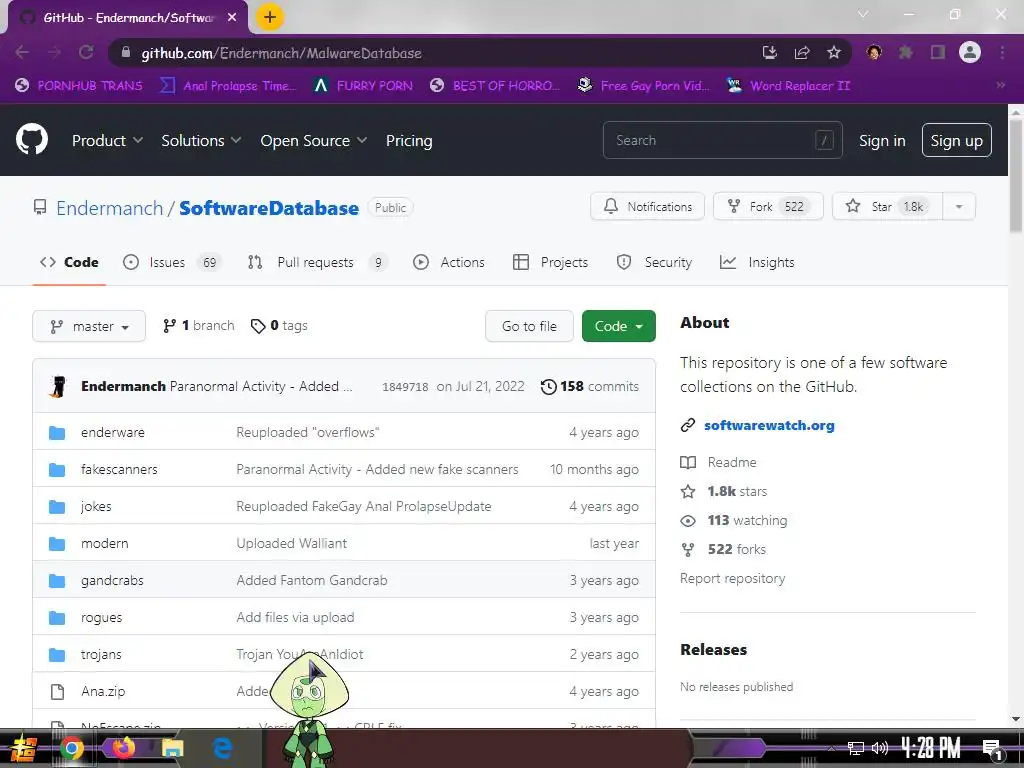Go back with browser back arrow
Viewport: 1024px width, 768px height.
pos(22,52)
